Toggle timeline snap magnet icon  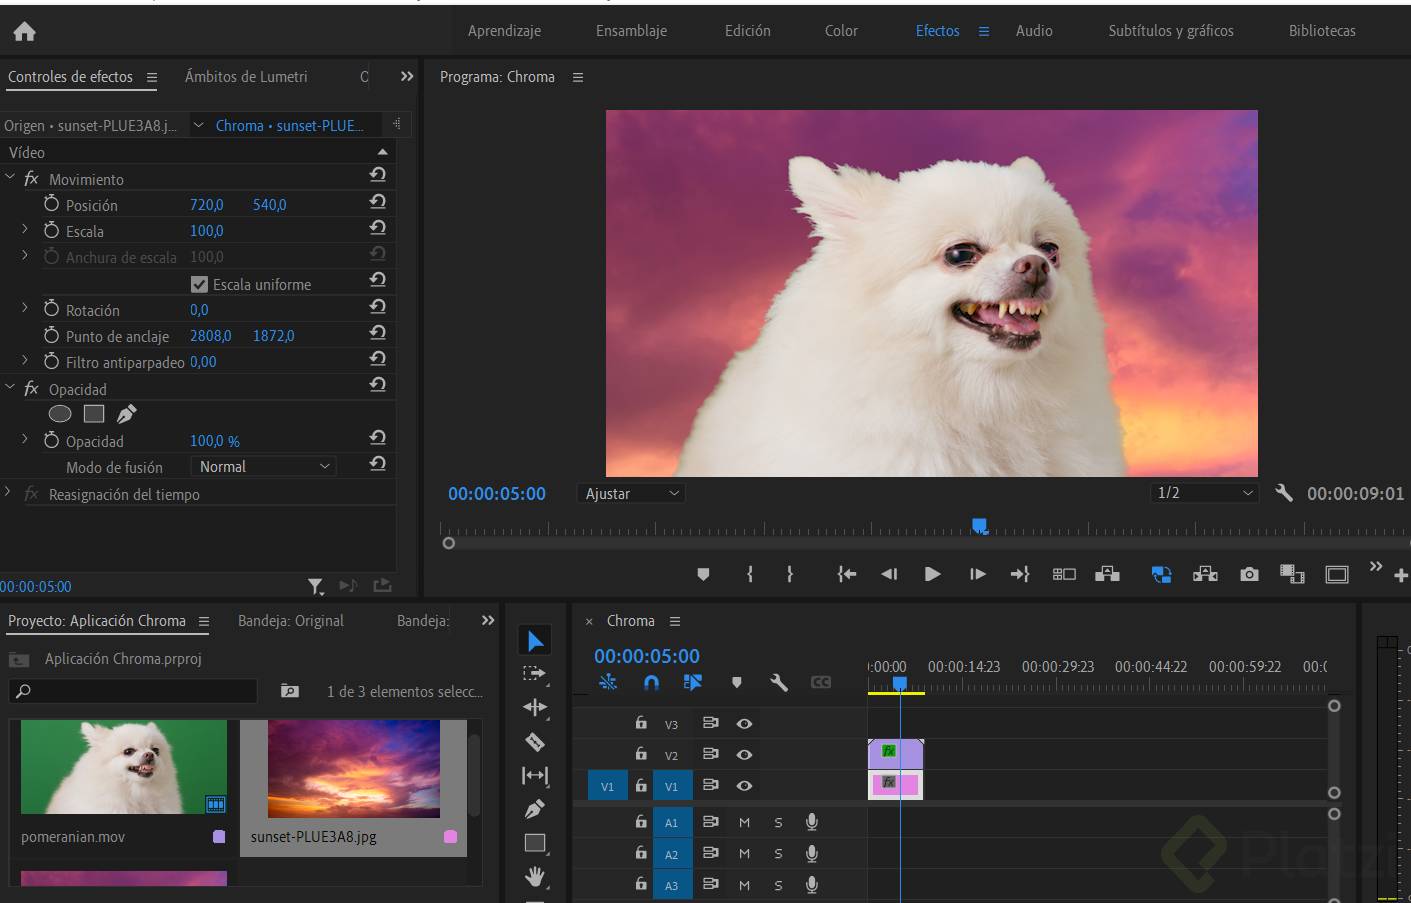(x=651, y=682)
